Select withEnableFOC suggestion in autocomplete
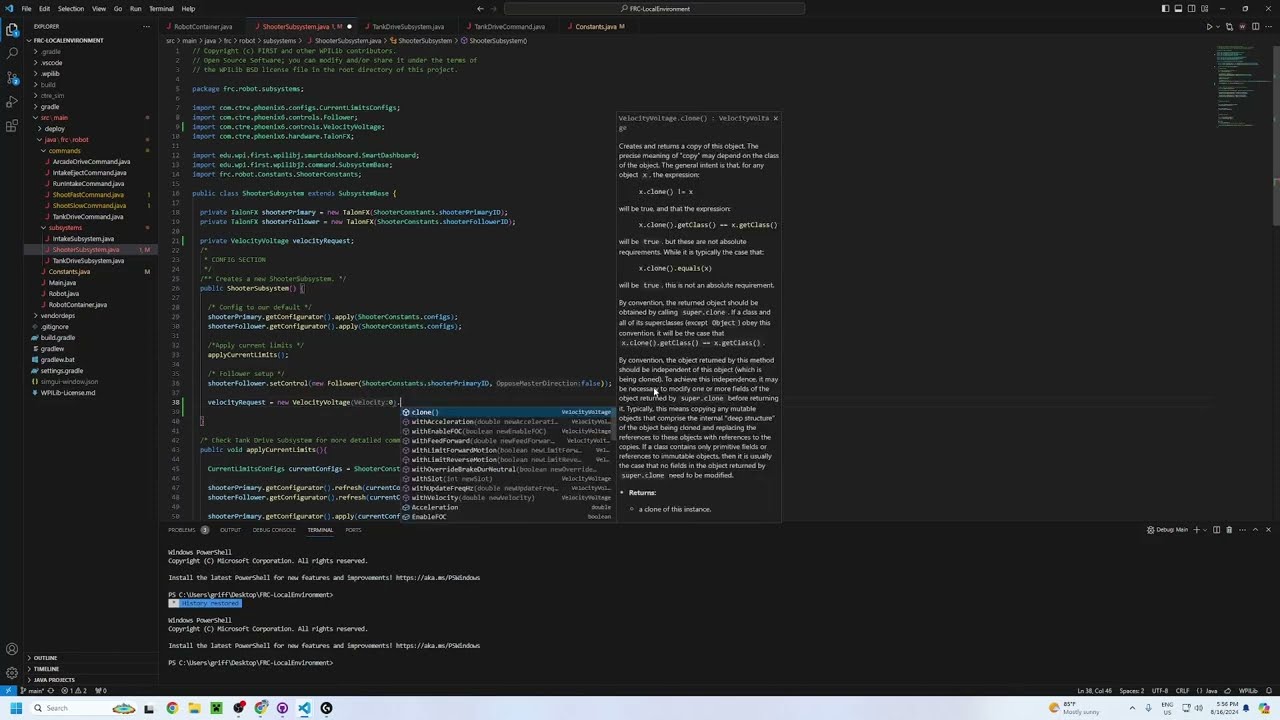 point(507,431)
